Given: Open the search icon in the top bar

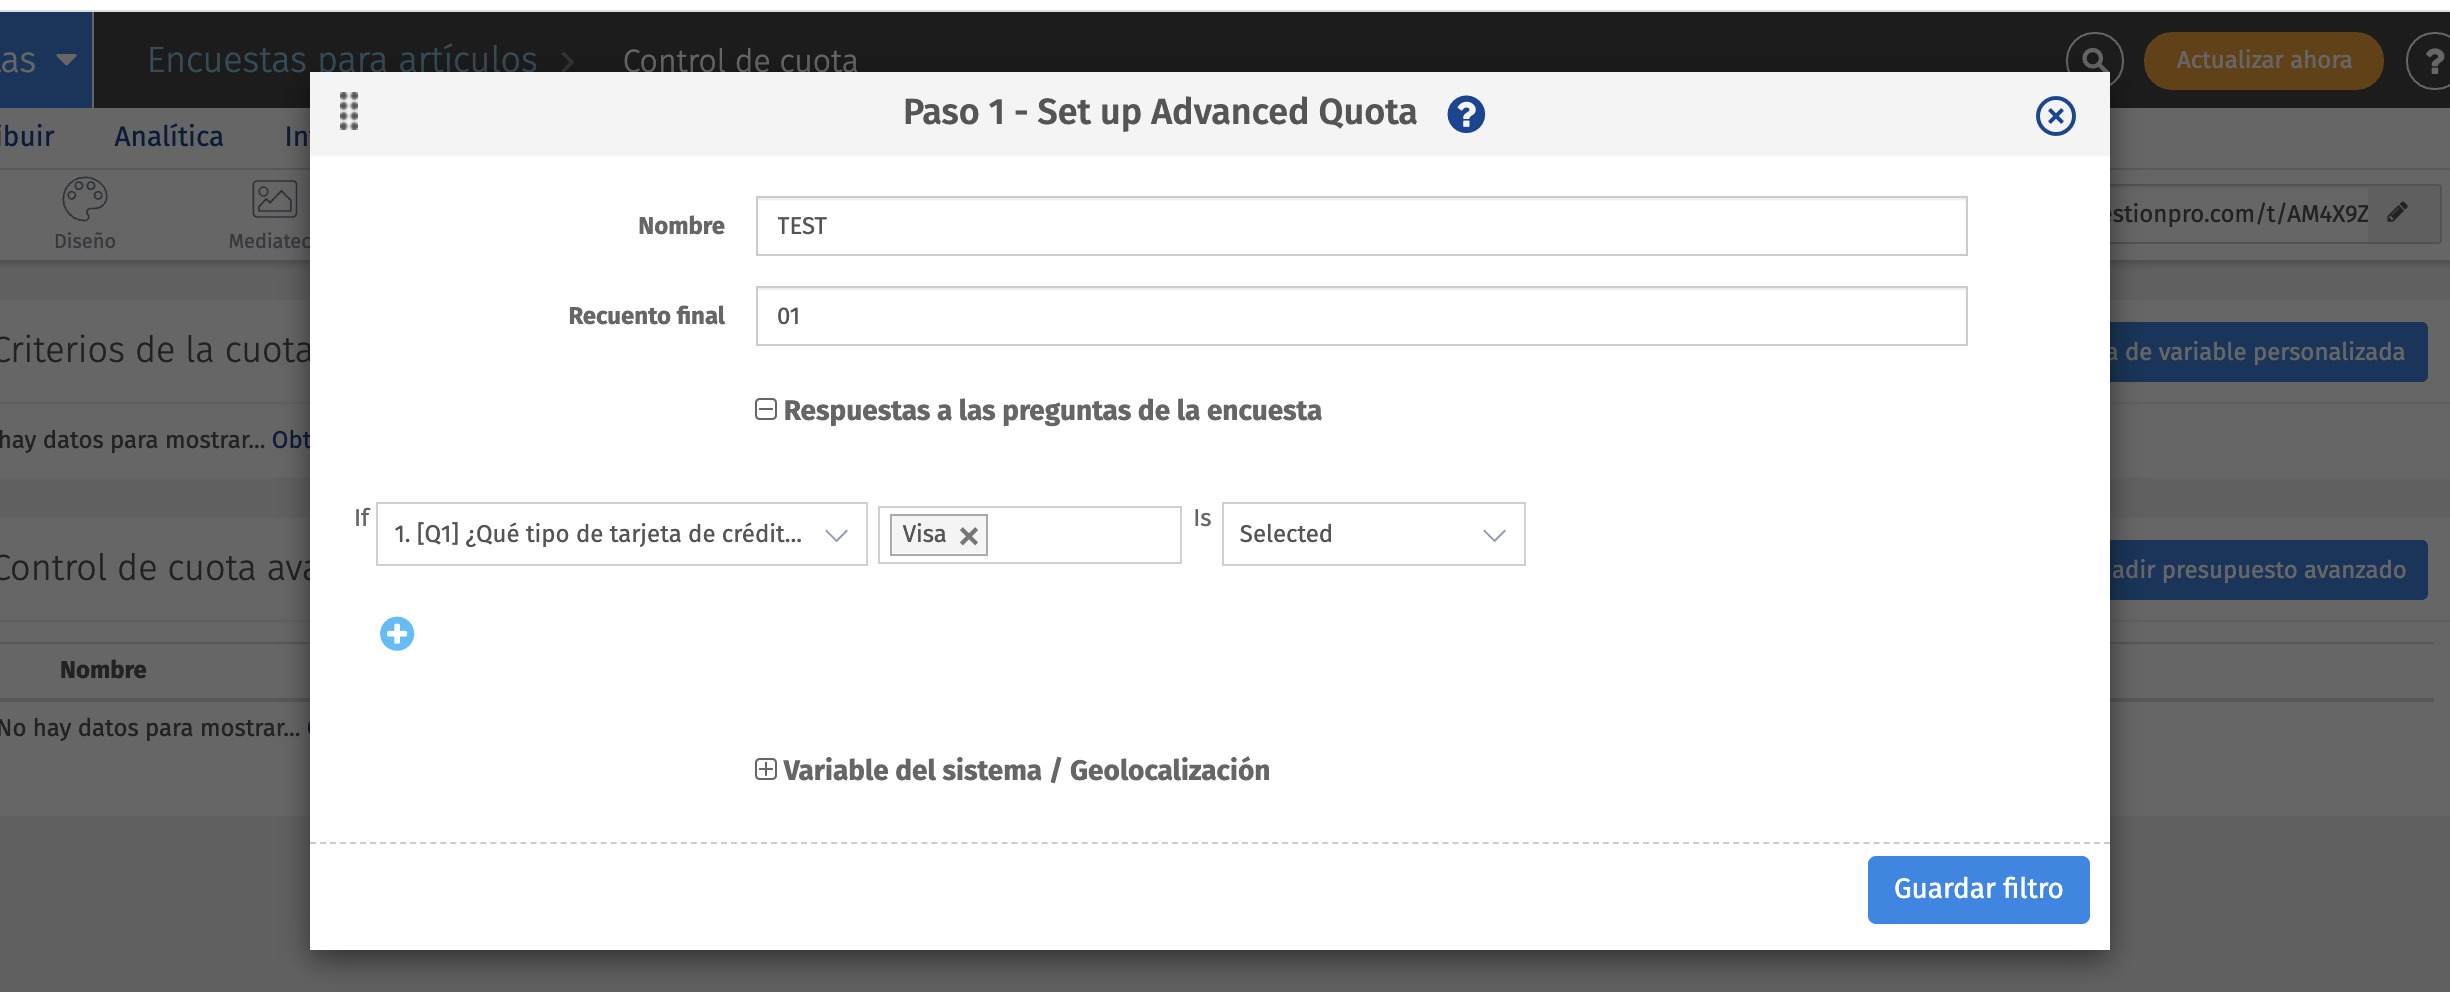Looking at the screenshot, I should point(2094,60).
